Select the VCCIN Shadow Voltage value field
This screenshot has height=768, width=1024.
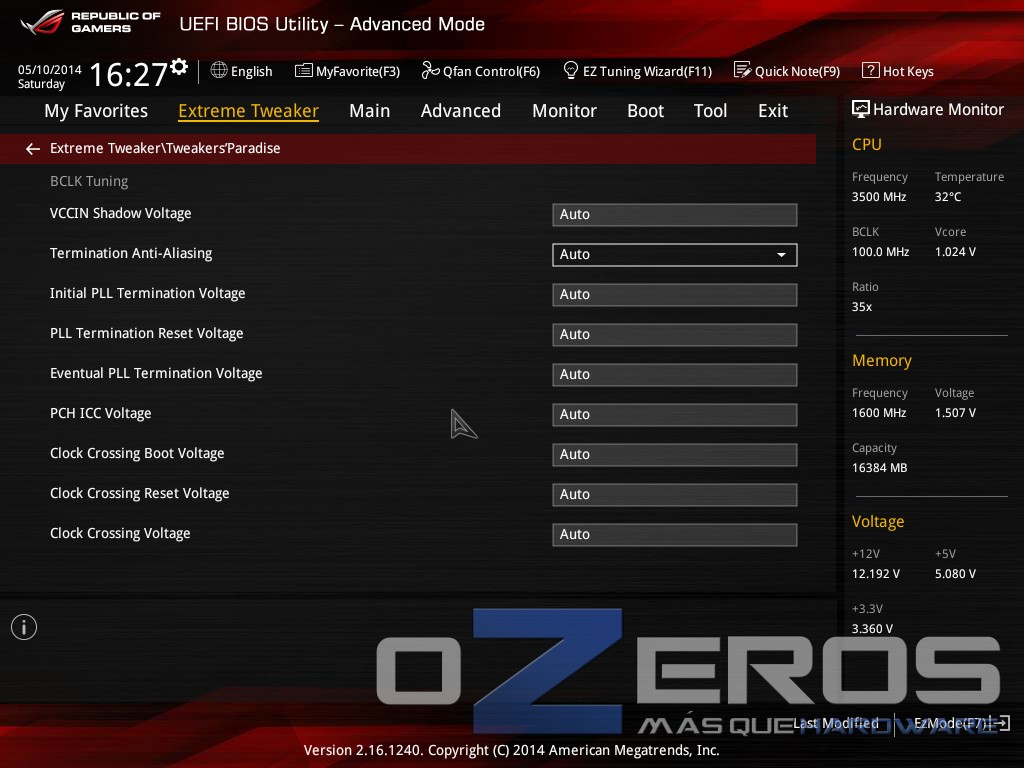tap(675, 215)
